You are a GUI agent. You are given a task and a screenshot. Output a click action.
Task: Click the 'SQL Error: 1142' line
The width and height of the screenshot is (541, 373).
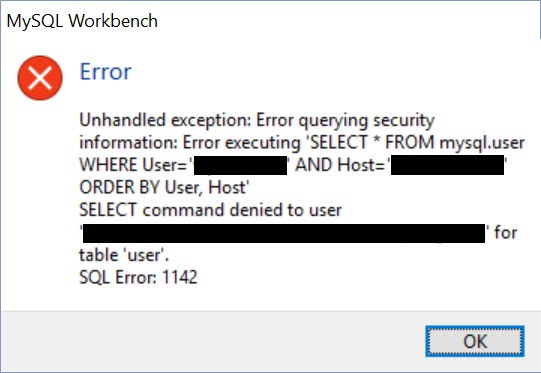138,277
